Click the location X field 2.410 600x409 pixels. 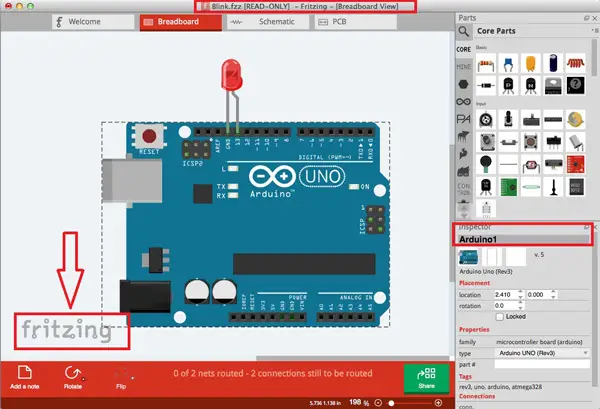pos(506,295)
